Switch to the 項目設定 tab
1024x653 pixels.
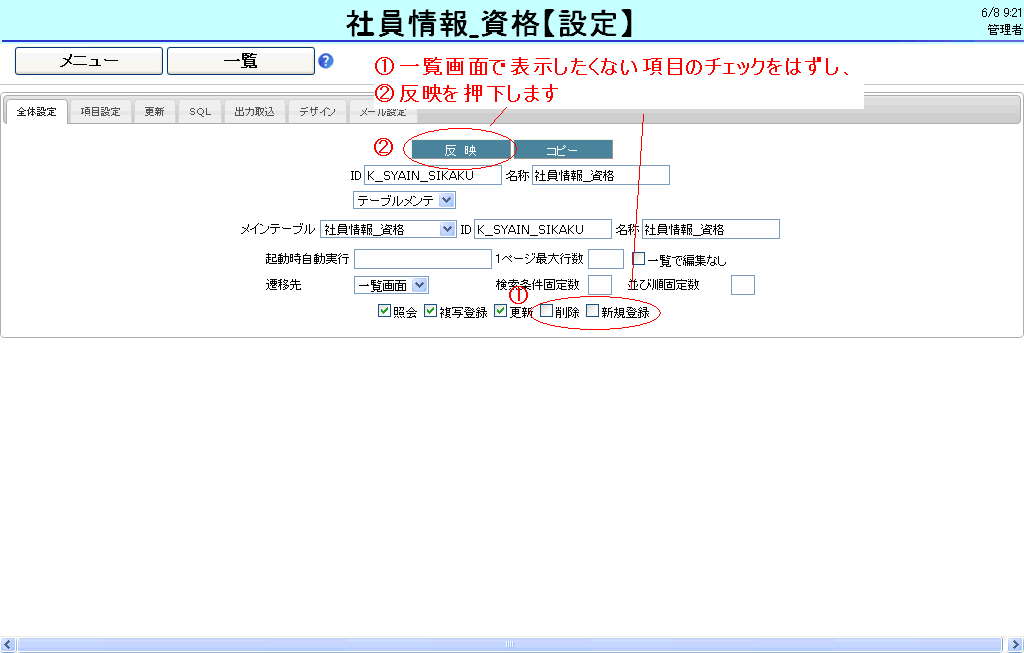point(100,112)
